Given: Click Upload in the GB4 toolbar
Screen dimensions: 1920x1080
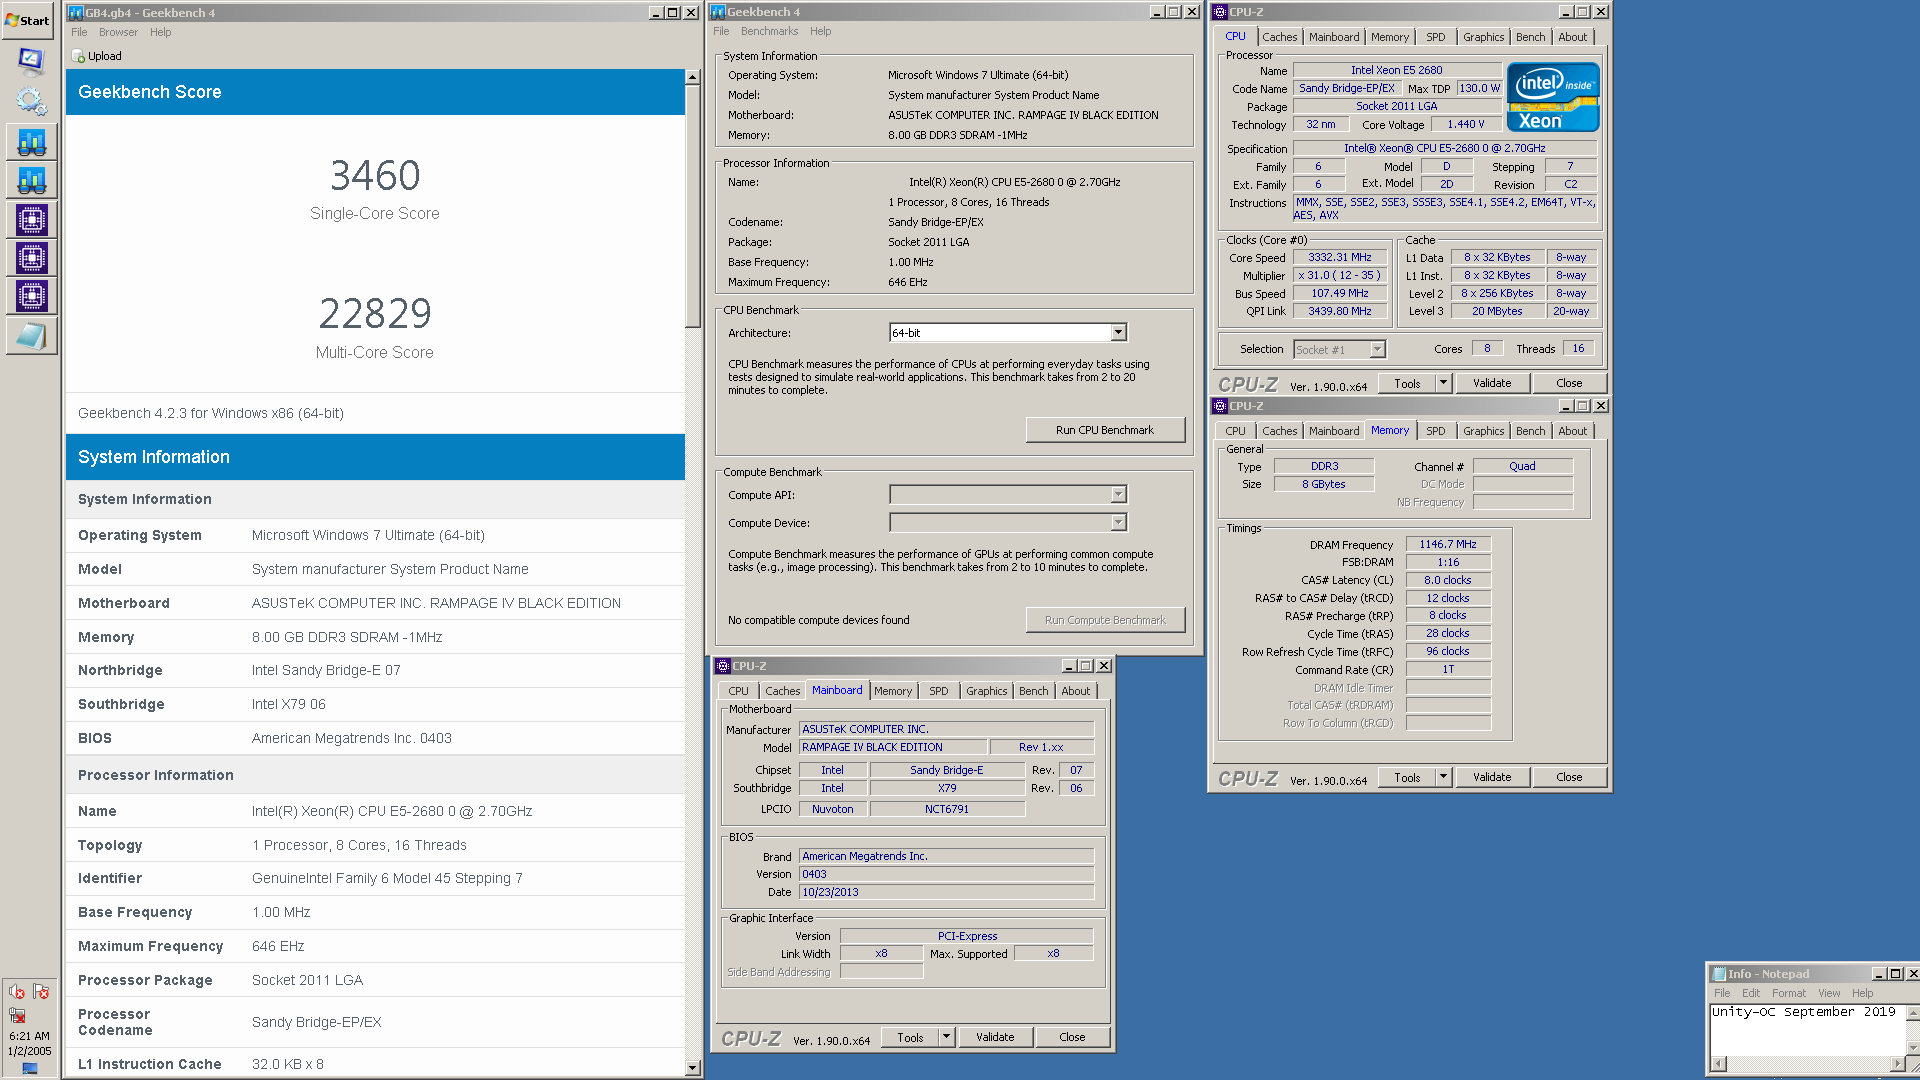Looking at the screenshot, I should pyautogui.click(x=97, y=57).
